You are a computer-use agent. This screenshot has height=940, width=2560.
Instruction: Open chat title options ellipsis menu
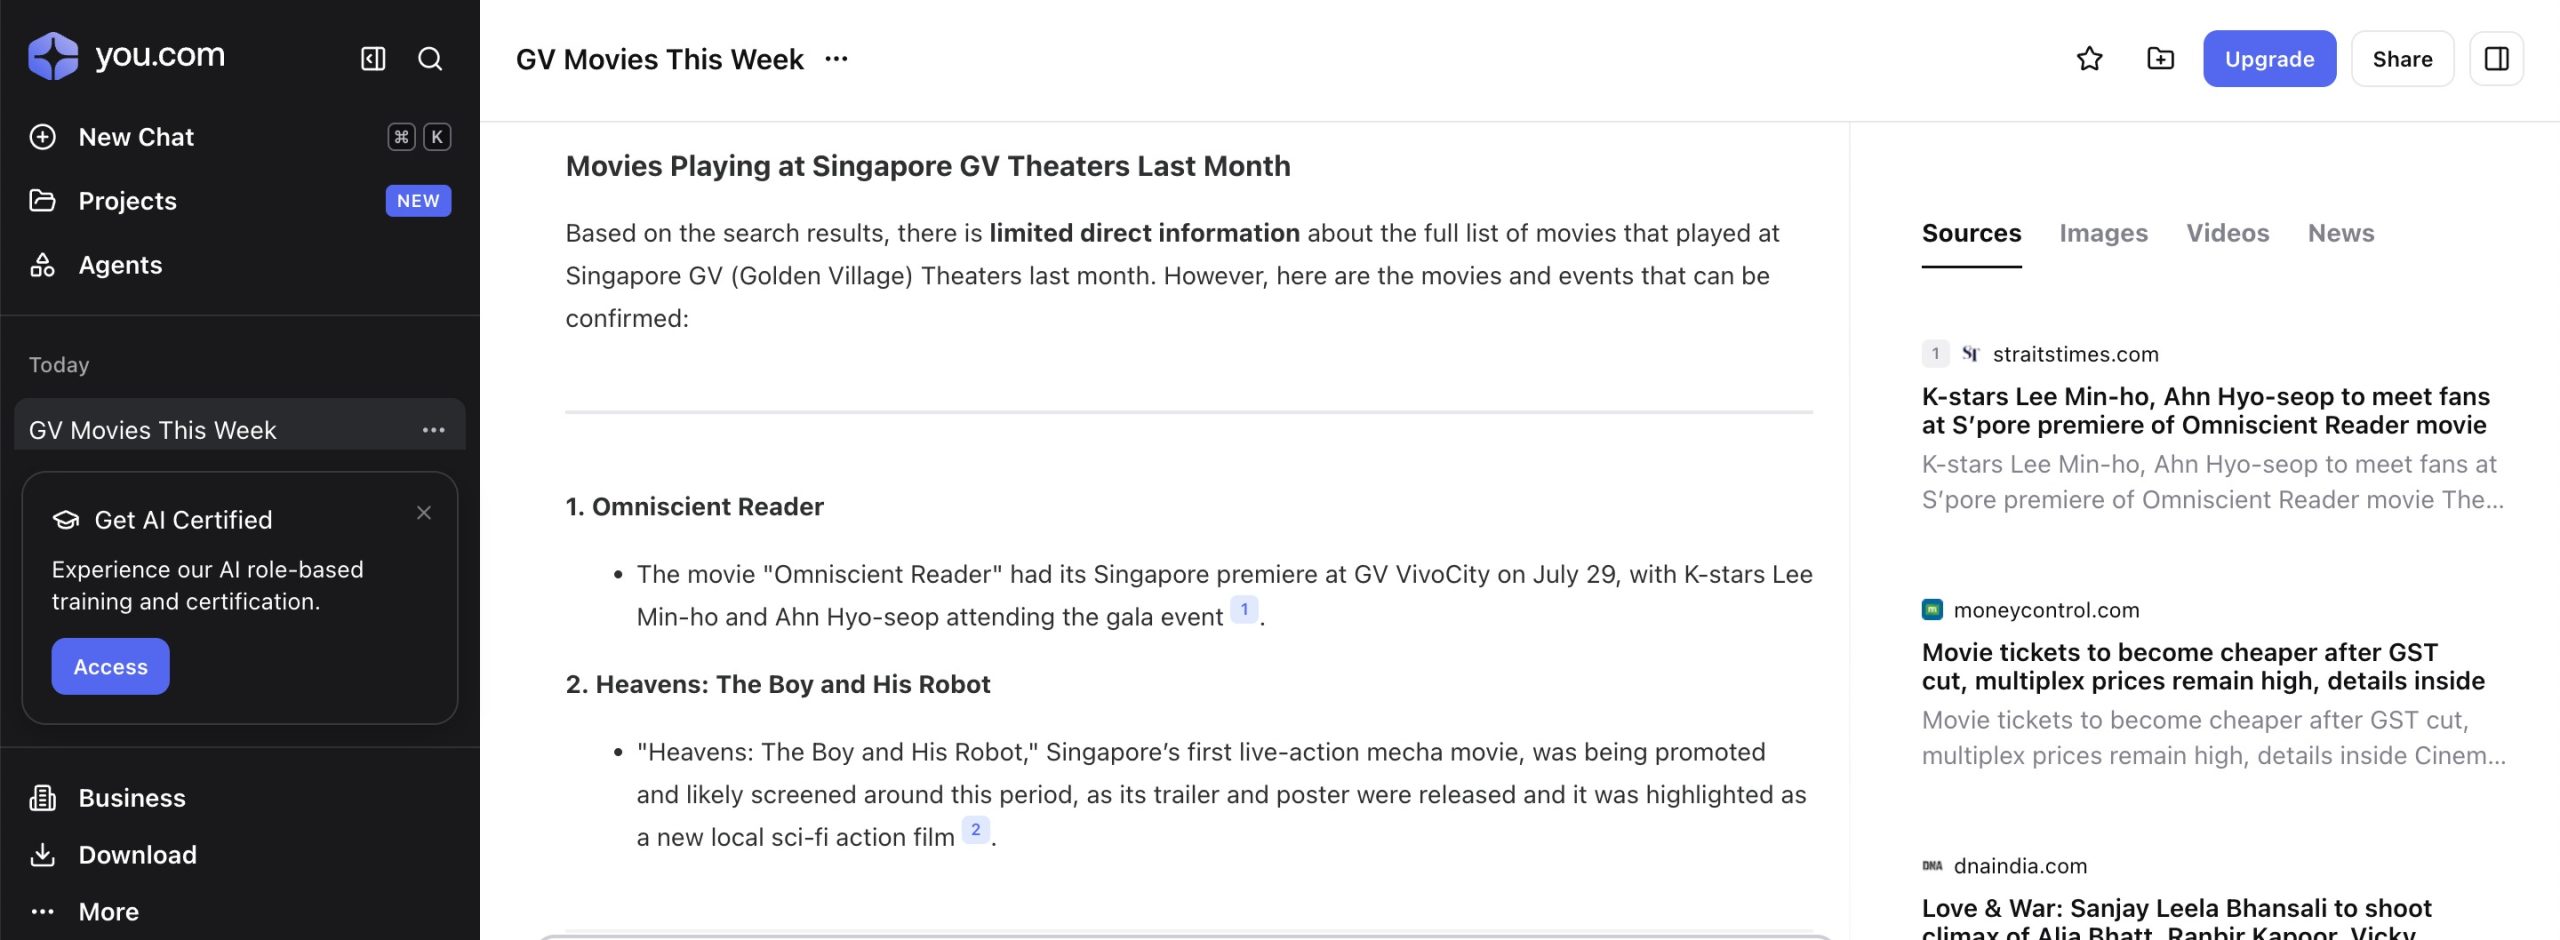836,59
